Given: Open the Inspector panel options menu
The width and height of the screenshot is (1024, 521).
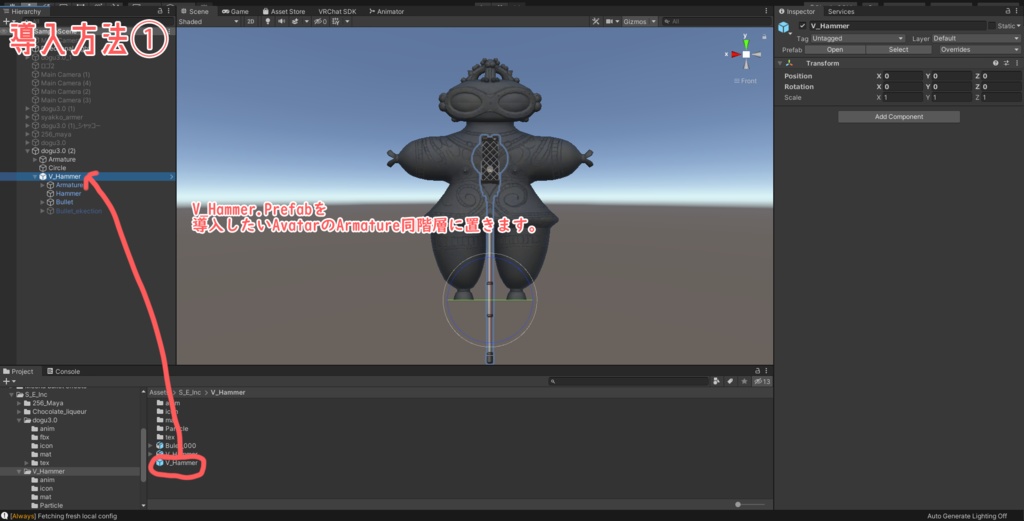Looking at the screenshot, I should tap(1017, 11).
